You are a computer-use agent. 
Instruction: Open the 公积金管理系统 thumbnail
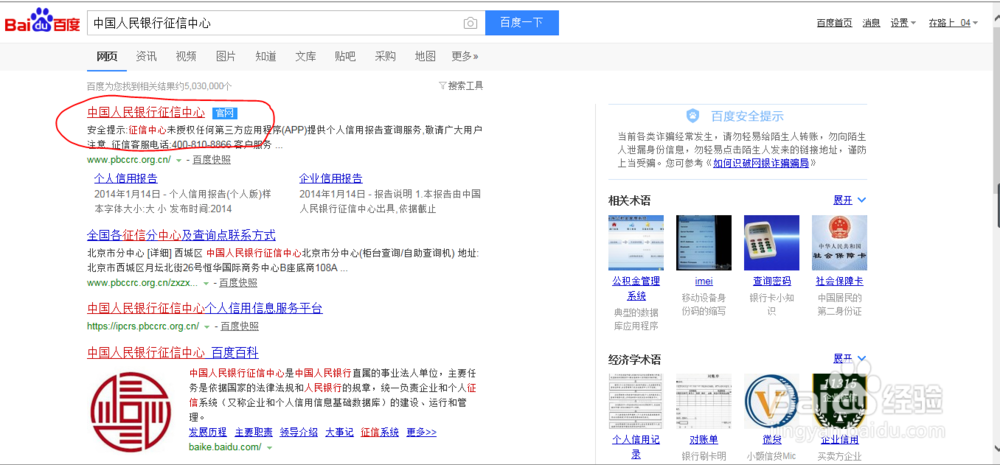[x=636, y=241]
